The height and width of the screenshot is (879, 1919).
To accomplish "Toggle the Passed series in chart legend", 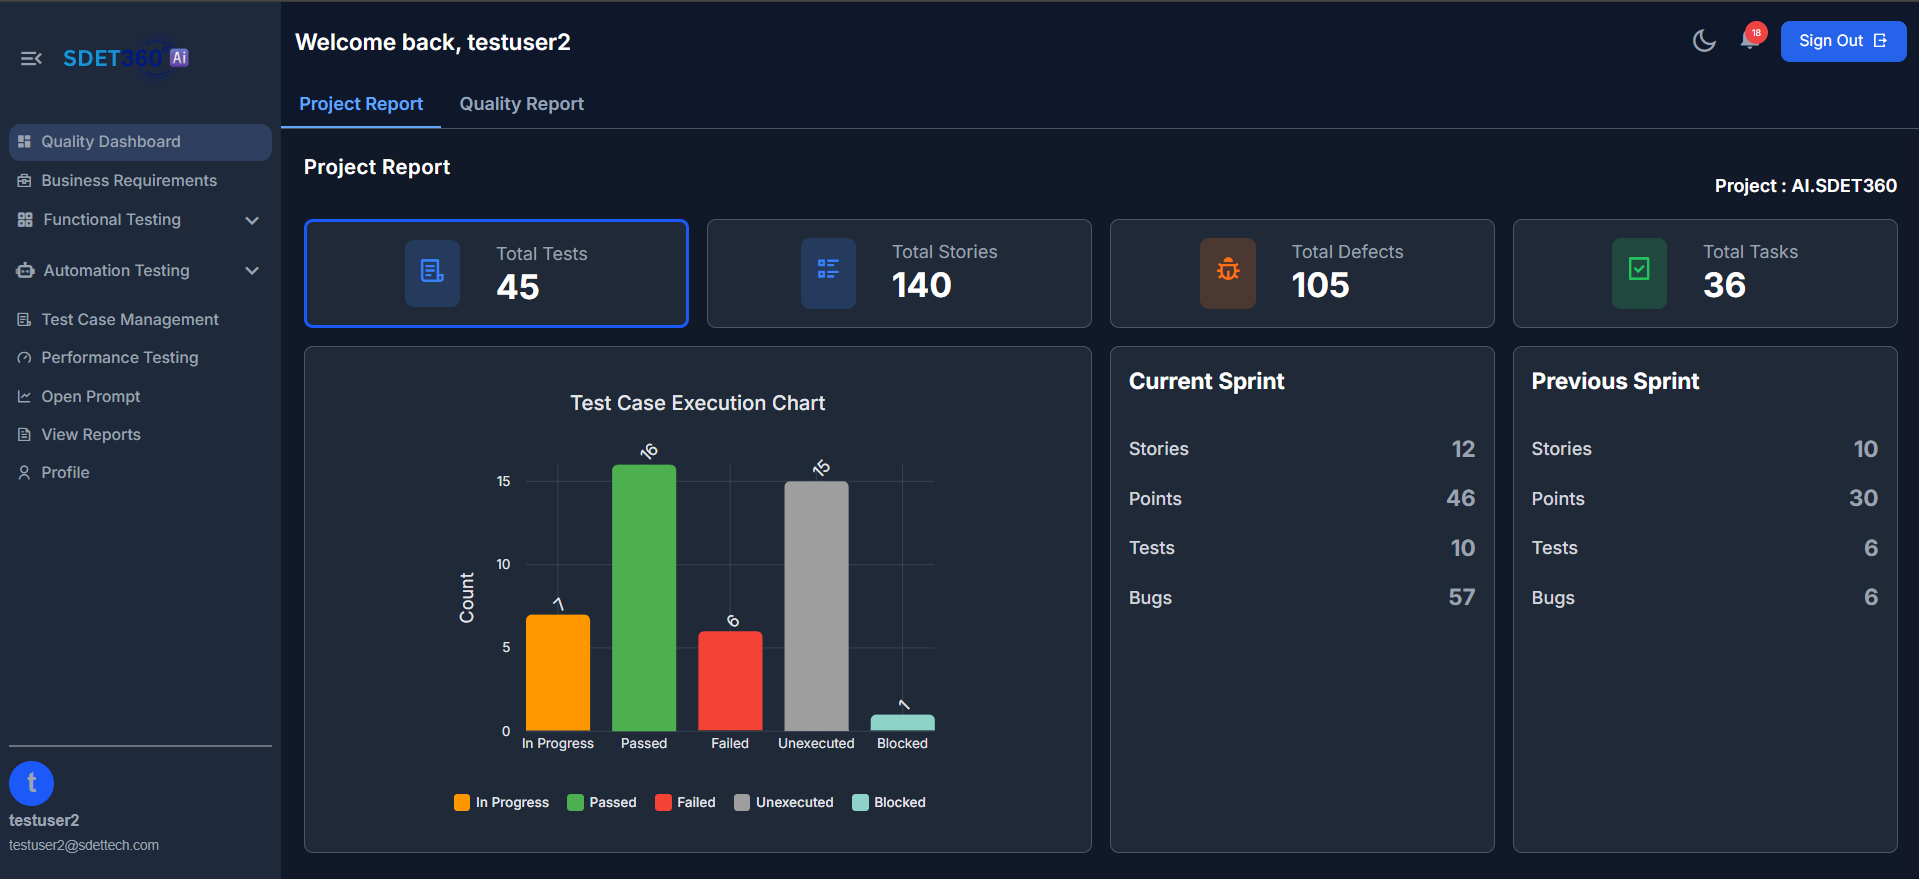I will [602, 803].
